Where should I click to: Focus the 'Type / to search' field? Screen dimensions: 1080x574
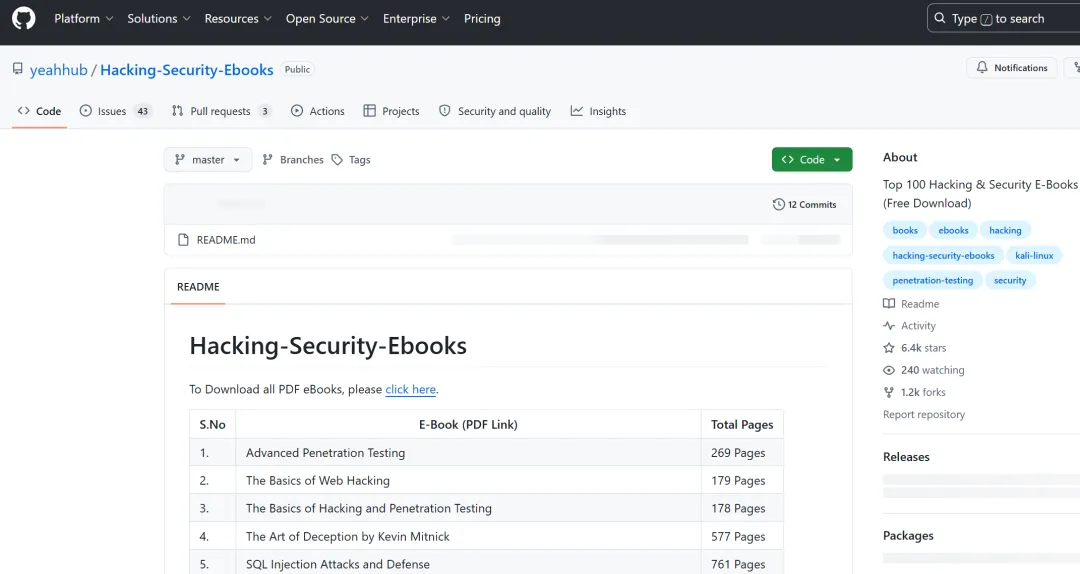1004,19
